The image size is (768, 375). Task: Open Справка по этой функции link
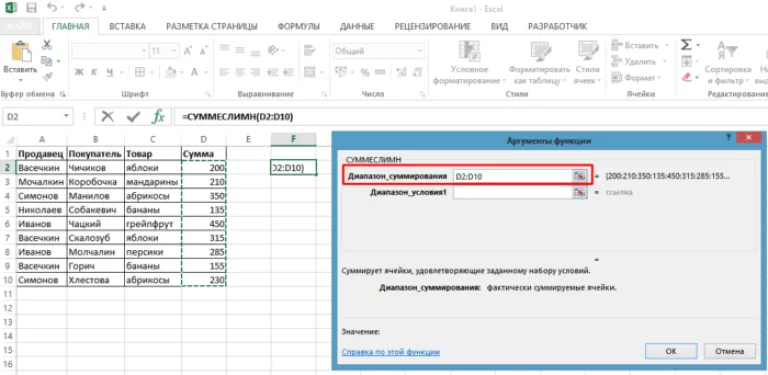coord(390,352)
